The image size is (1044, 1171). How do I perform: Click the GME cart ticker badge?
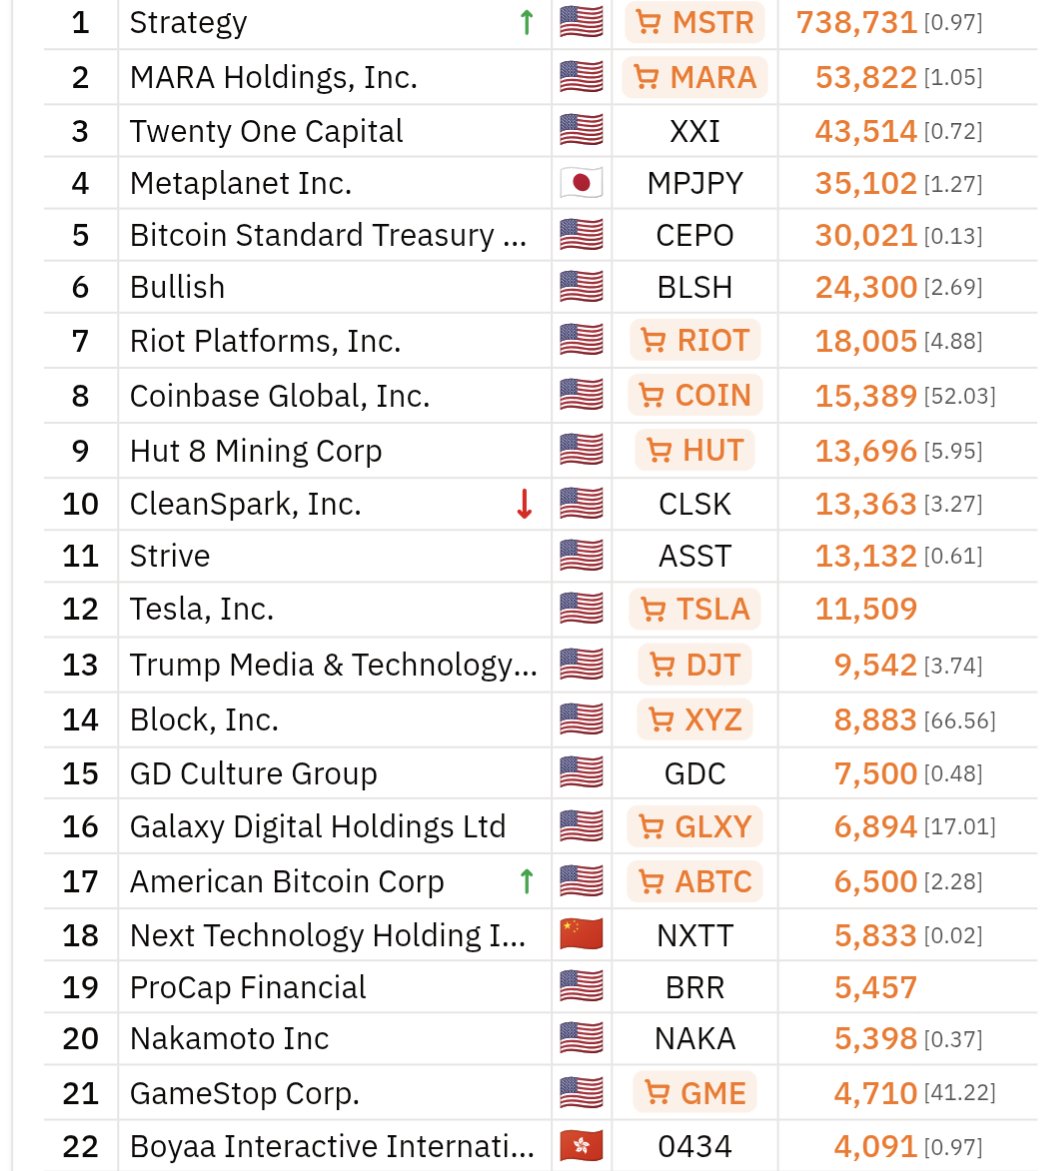pos(695,1093)
